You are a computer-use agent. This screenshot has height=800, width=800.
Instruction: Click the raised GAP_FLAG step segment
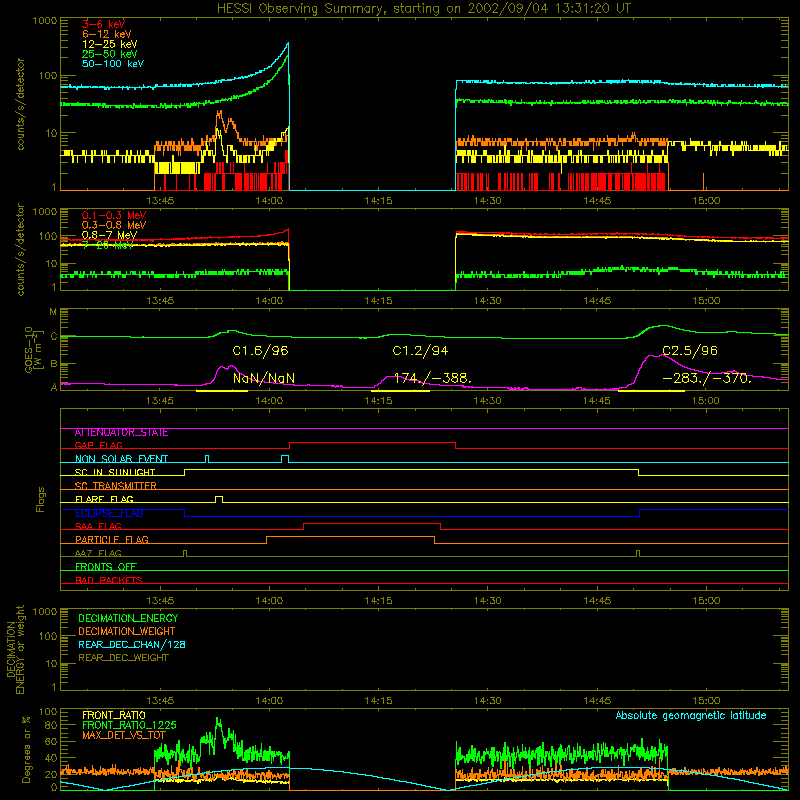(372, 443)
